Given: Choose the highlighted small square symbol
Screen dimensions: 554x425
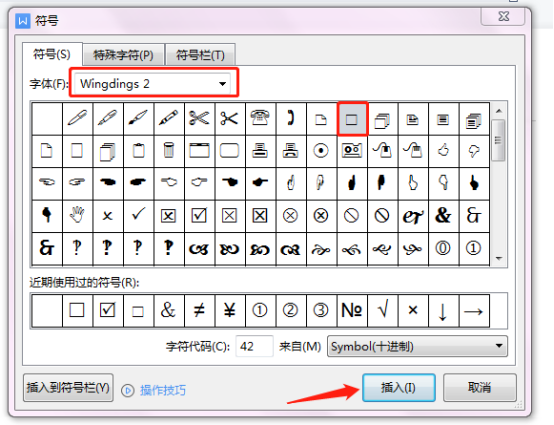Looking at the screenshot, I should click(x=352, y=119).
